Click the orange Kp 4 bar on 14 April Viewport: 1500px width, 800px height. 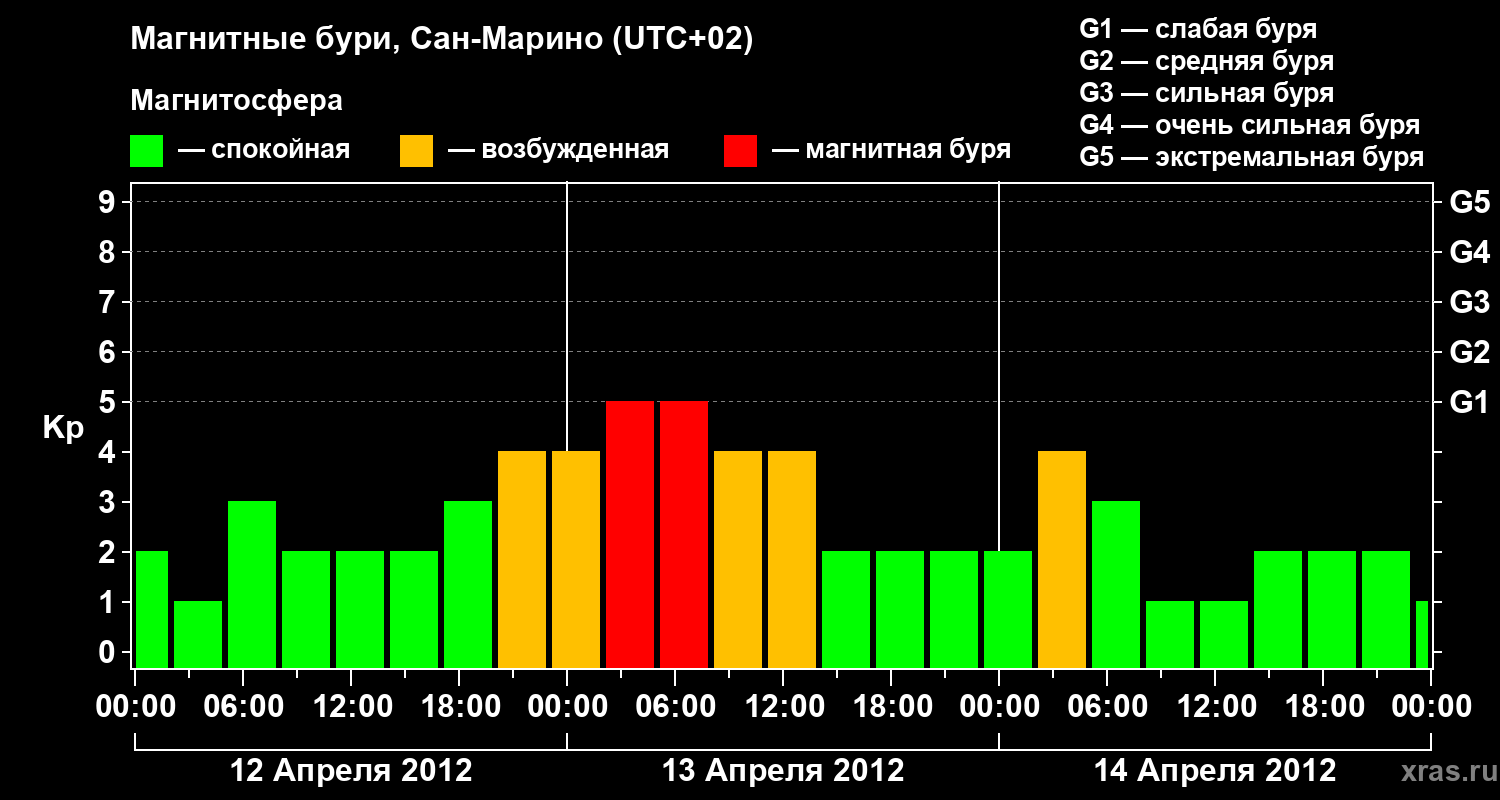pyautogui.click(x=1062, y=559)
